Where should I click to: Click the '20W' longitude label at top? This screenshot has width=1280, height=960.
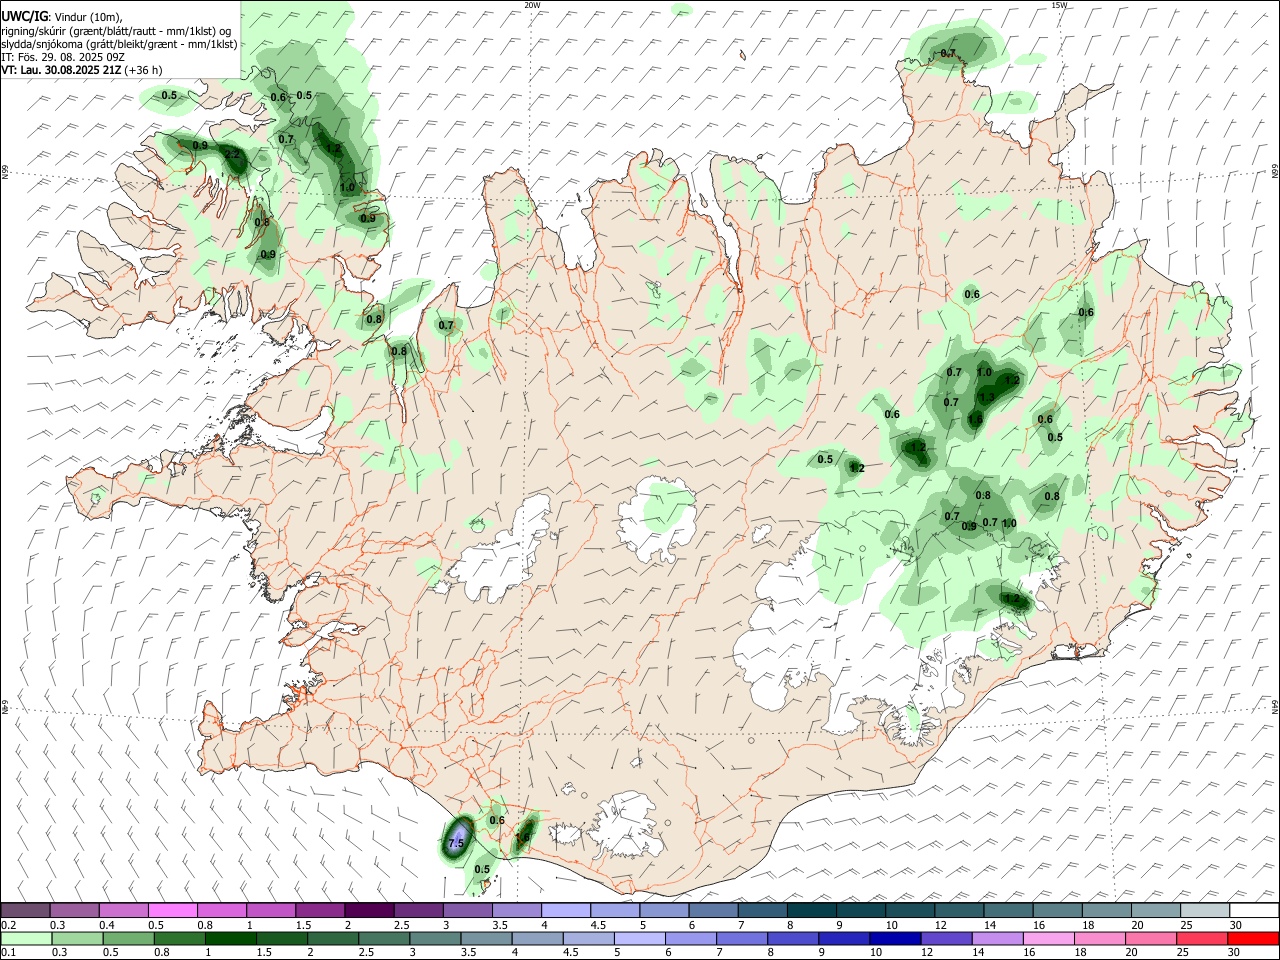(532, 5)
